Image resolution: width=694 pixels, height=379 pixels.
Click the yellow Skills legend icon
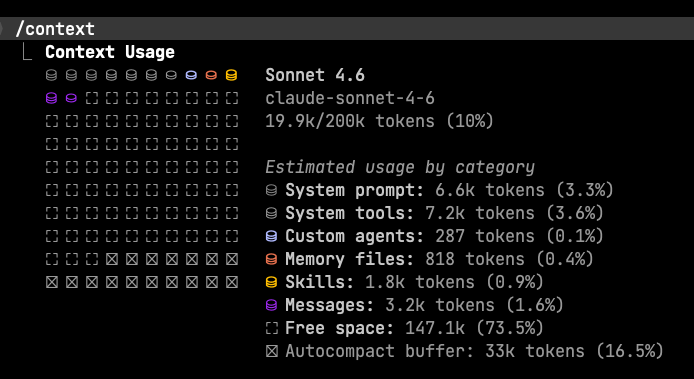click(271, 282)
